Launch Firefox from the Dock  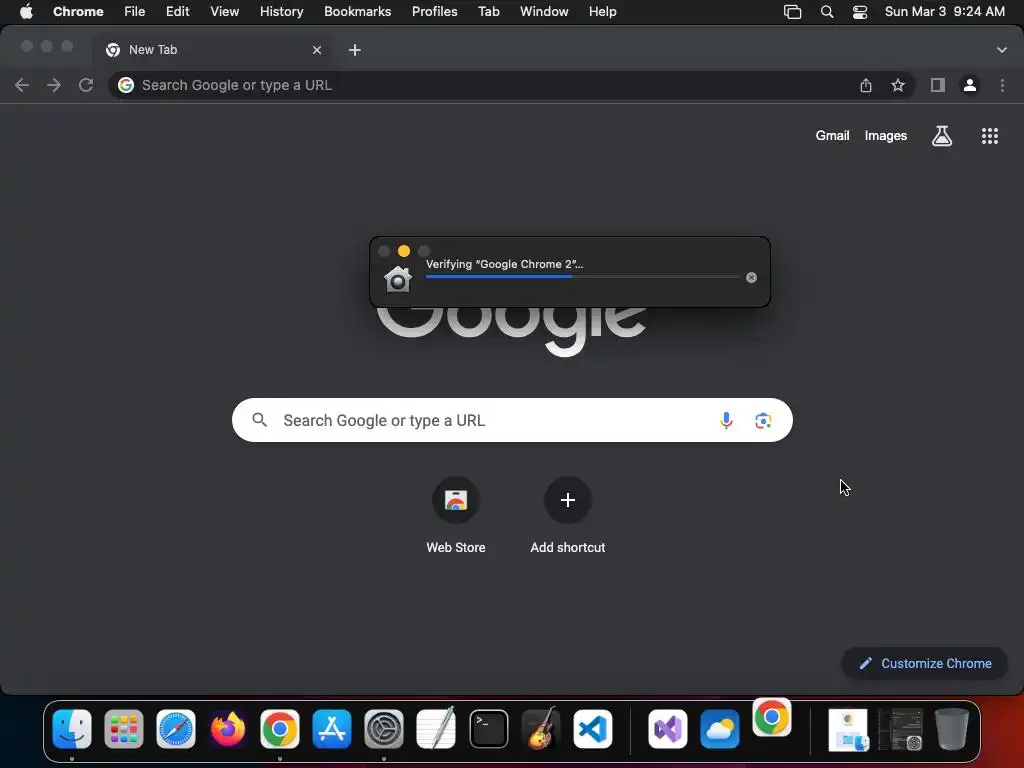[228, 729]
